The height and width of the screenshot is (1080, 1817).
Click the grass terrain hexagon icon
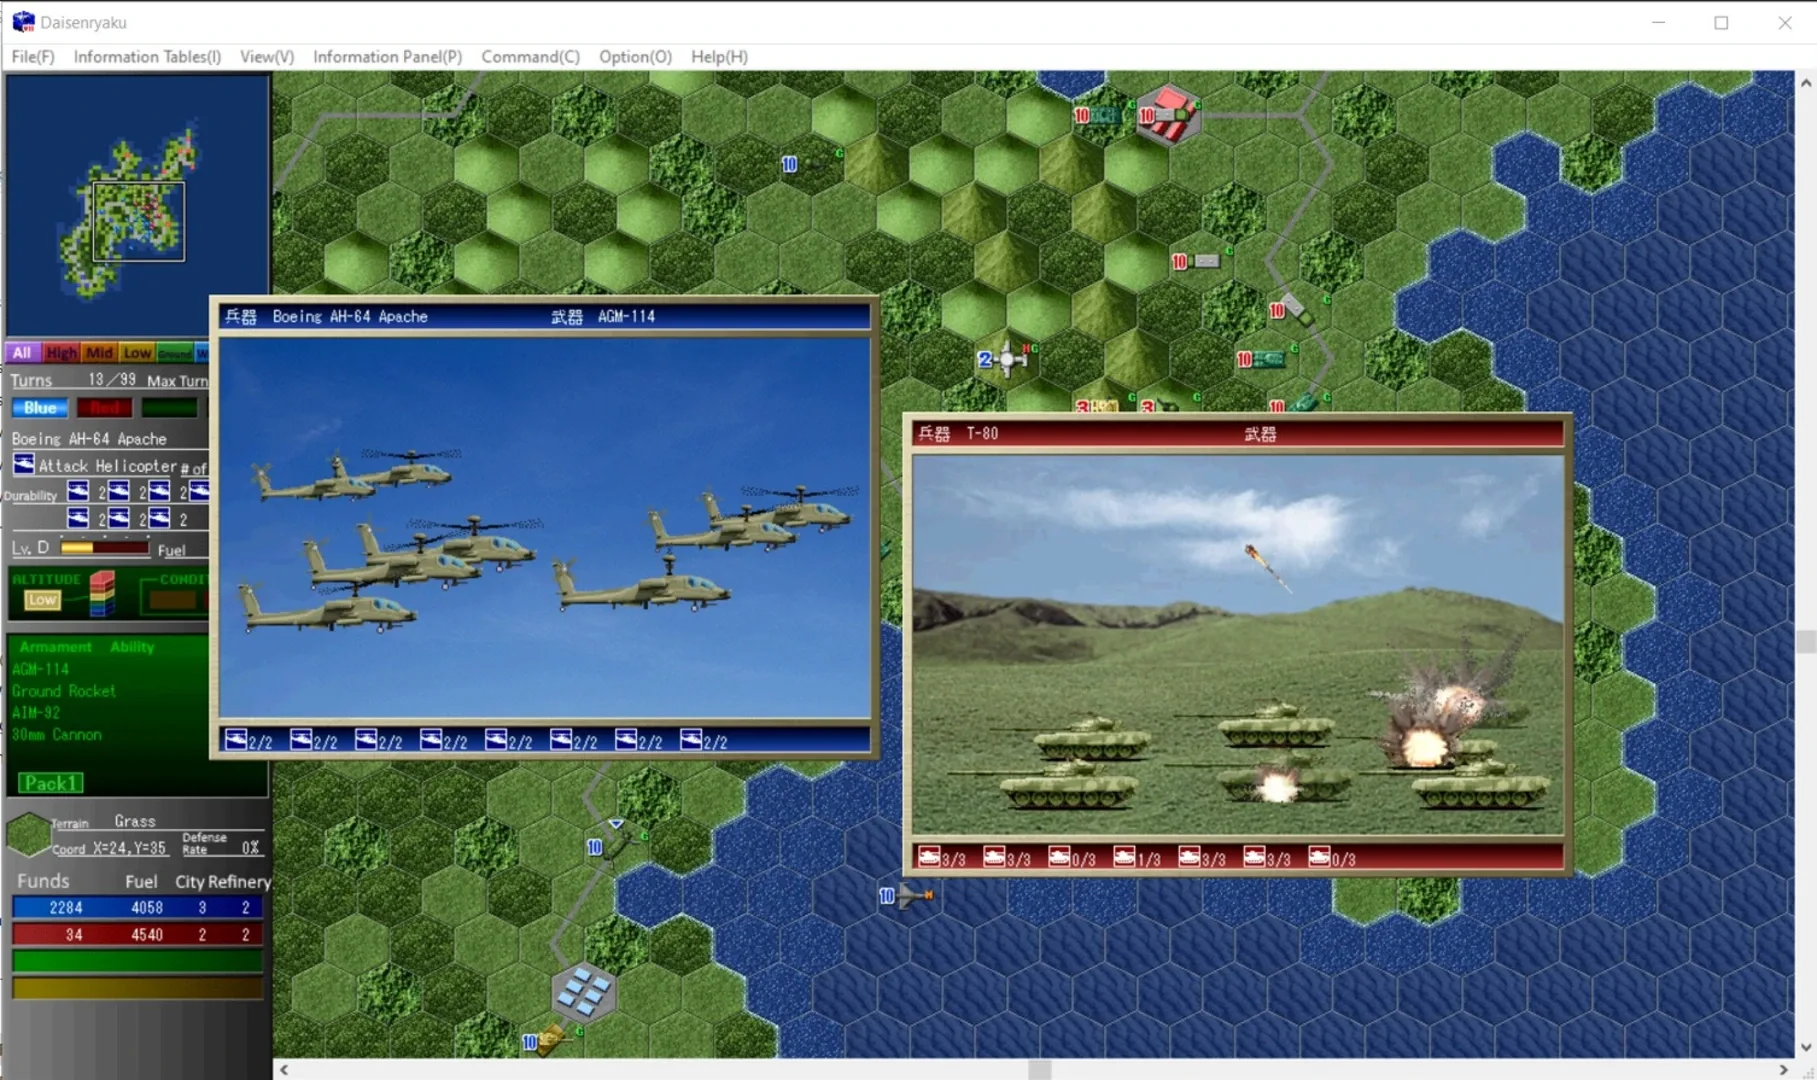coord(28,833)
